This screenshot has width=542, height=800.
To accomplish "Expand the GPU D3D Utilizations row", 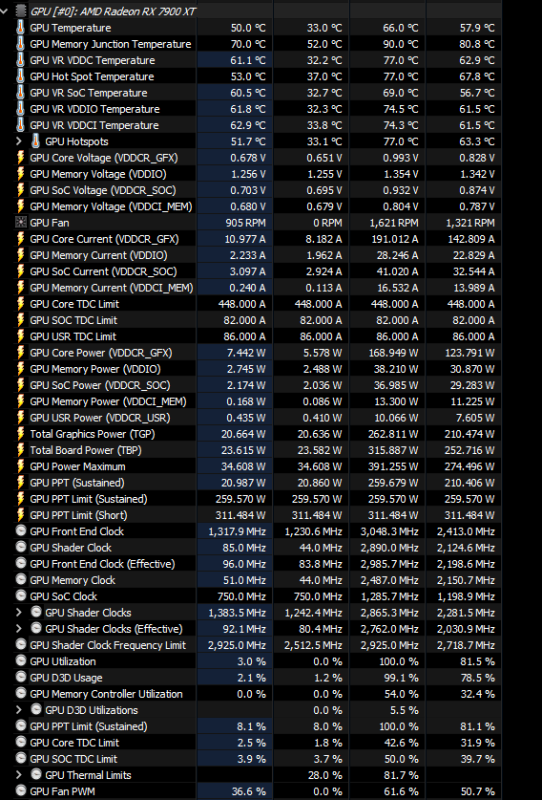I will tap(19, 710).
